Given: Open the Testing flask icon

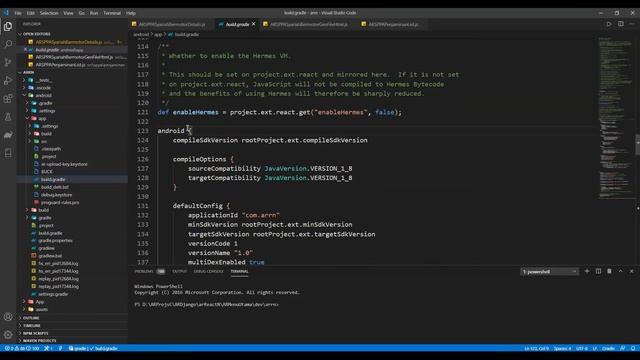Looking at the screenshot, I should coord(8,117).
